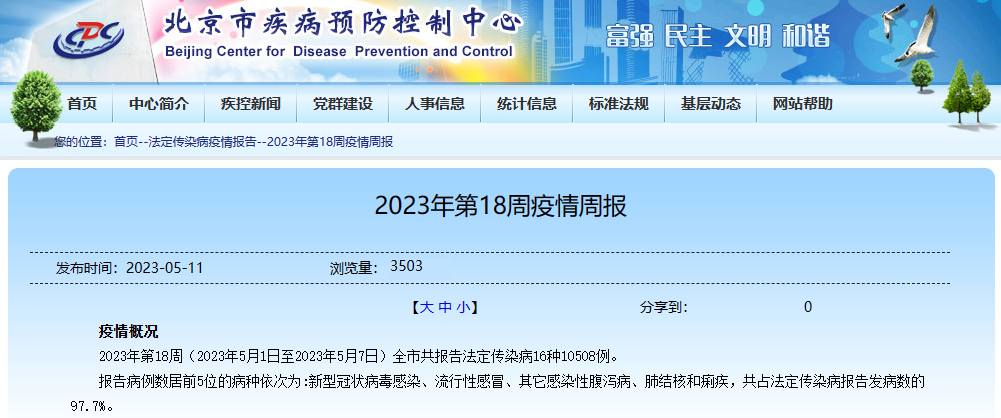Open the 基层动态 menu item
This screenshot has width=1001, height=418.
coord(710,103)
